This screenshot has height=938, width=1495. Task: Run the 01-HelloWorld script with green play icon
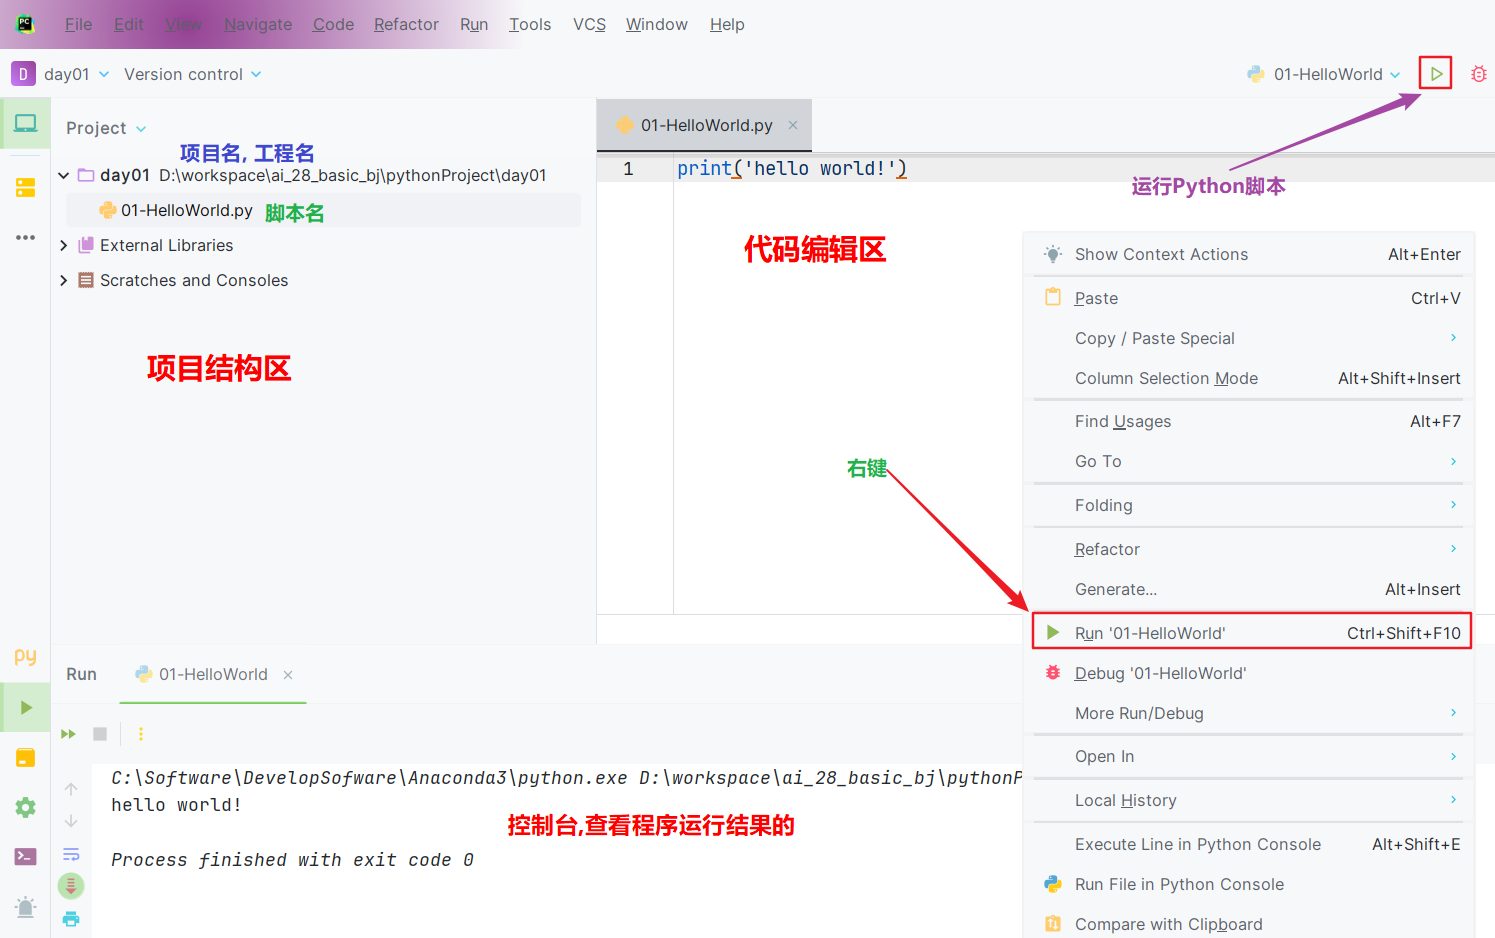click(1436, 74)
